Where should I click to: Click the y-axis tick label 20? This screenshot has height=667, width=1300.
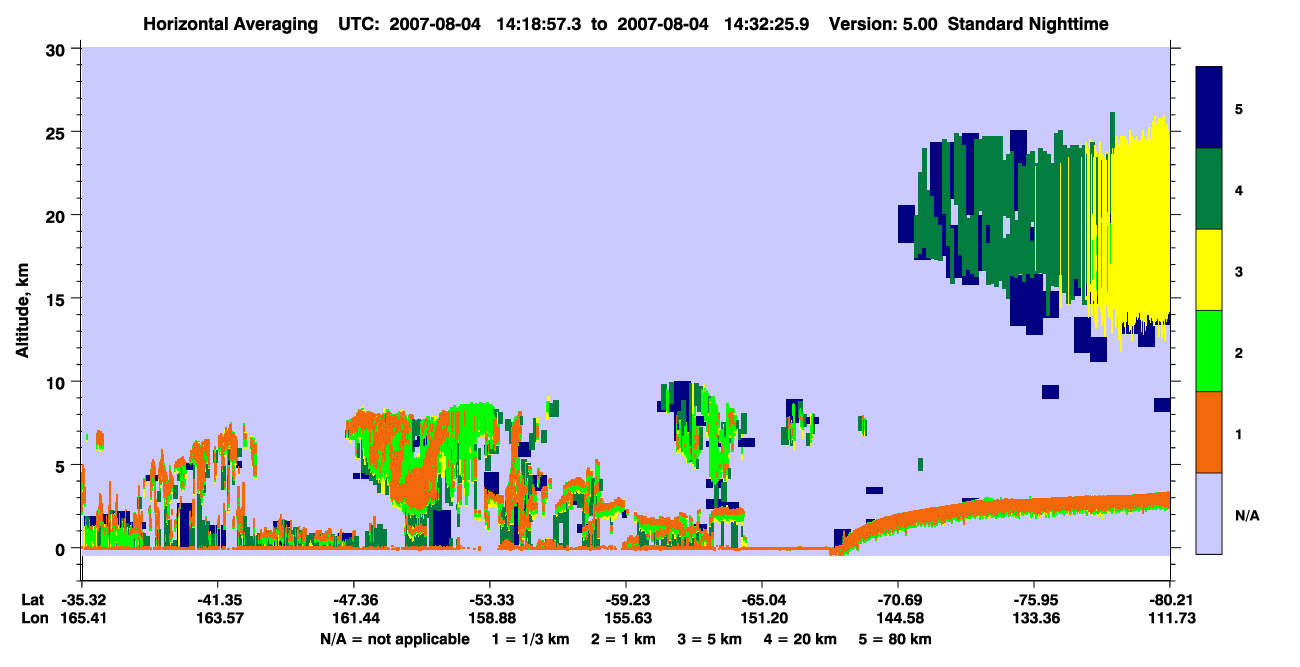(x=58, y=215)
